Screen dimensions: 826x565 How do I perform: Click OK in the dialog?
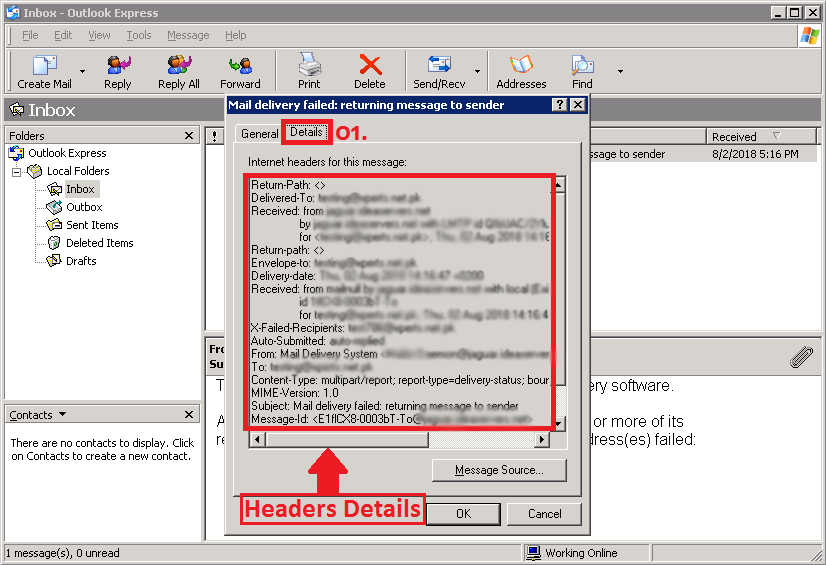pyautogui.click(x=464, y=513)
